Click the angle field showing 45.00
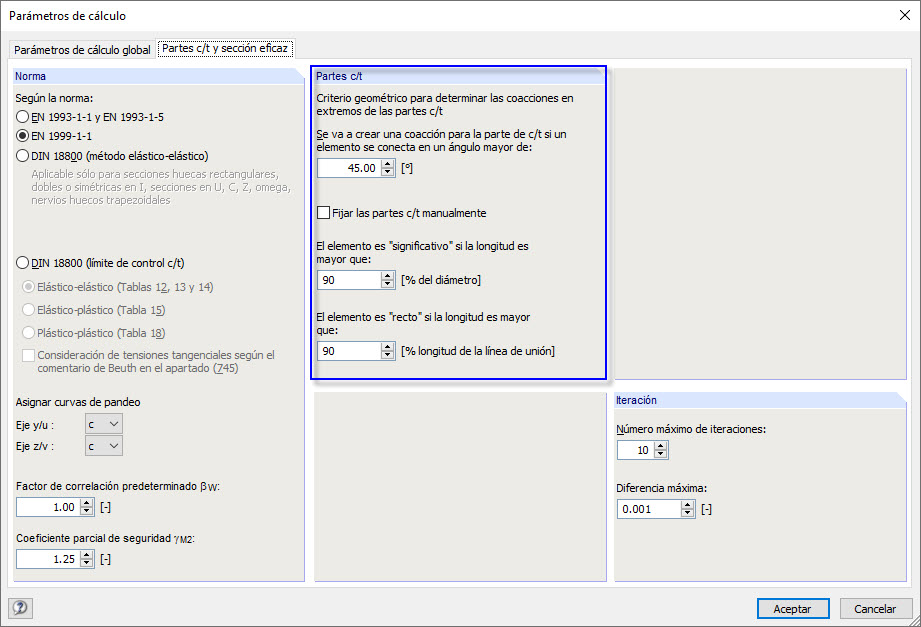Image resolution: width=921 pixels, height=627 pixels. tap(349, 168)
